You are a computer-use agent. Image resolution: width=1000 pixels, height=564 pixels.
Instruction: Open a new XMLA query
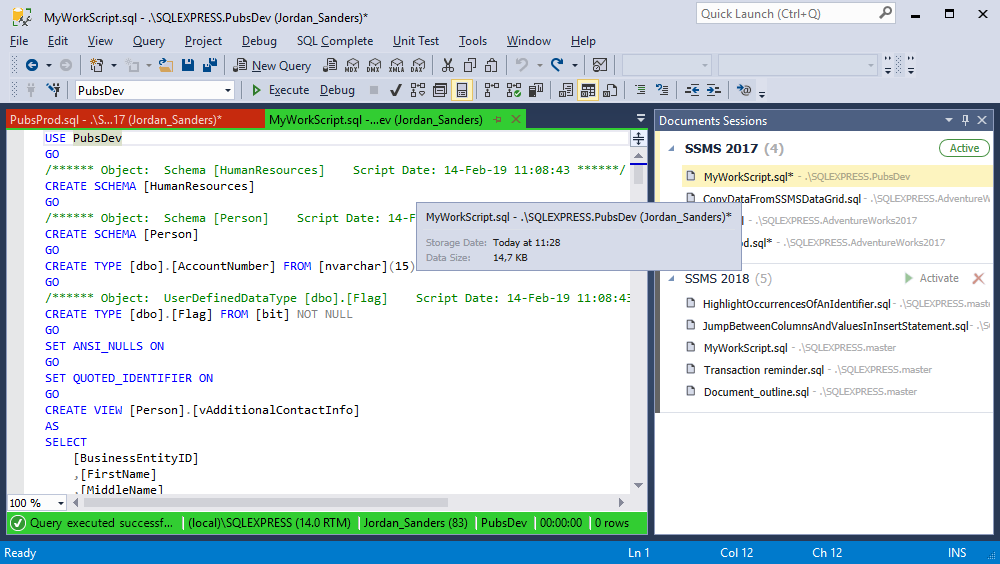397,65
